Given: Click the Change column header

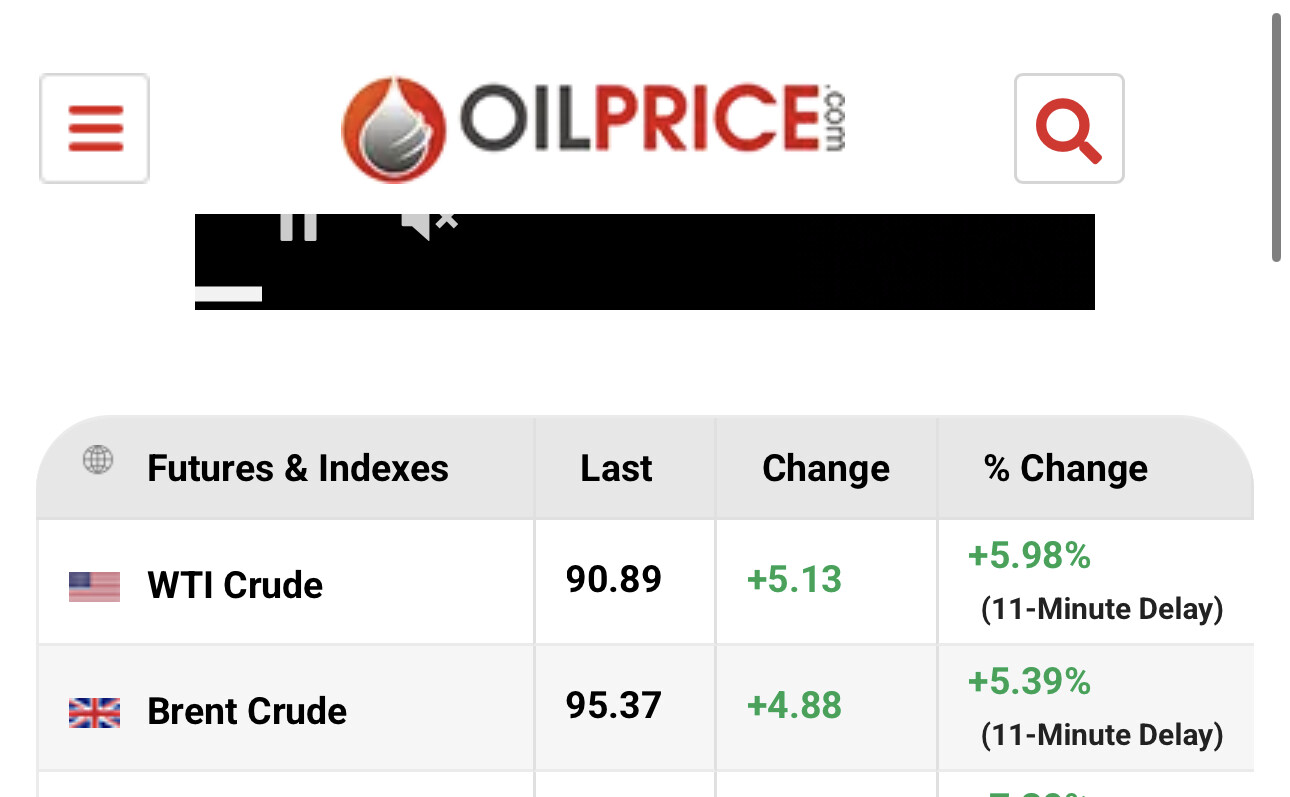Looking at the screenshot, I should (x=826, y=468).
